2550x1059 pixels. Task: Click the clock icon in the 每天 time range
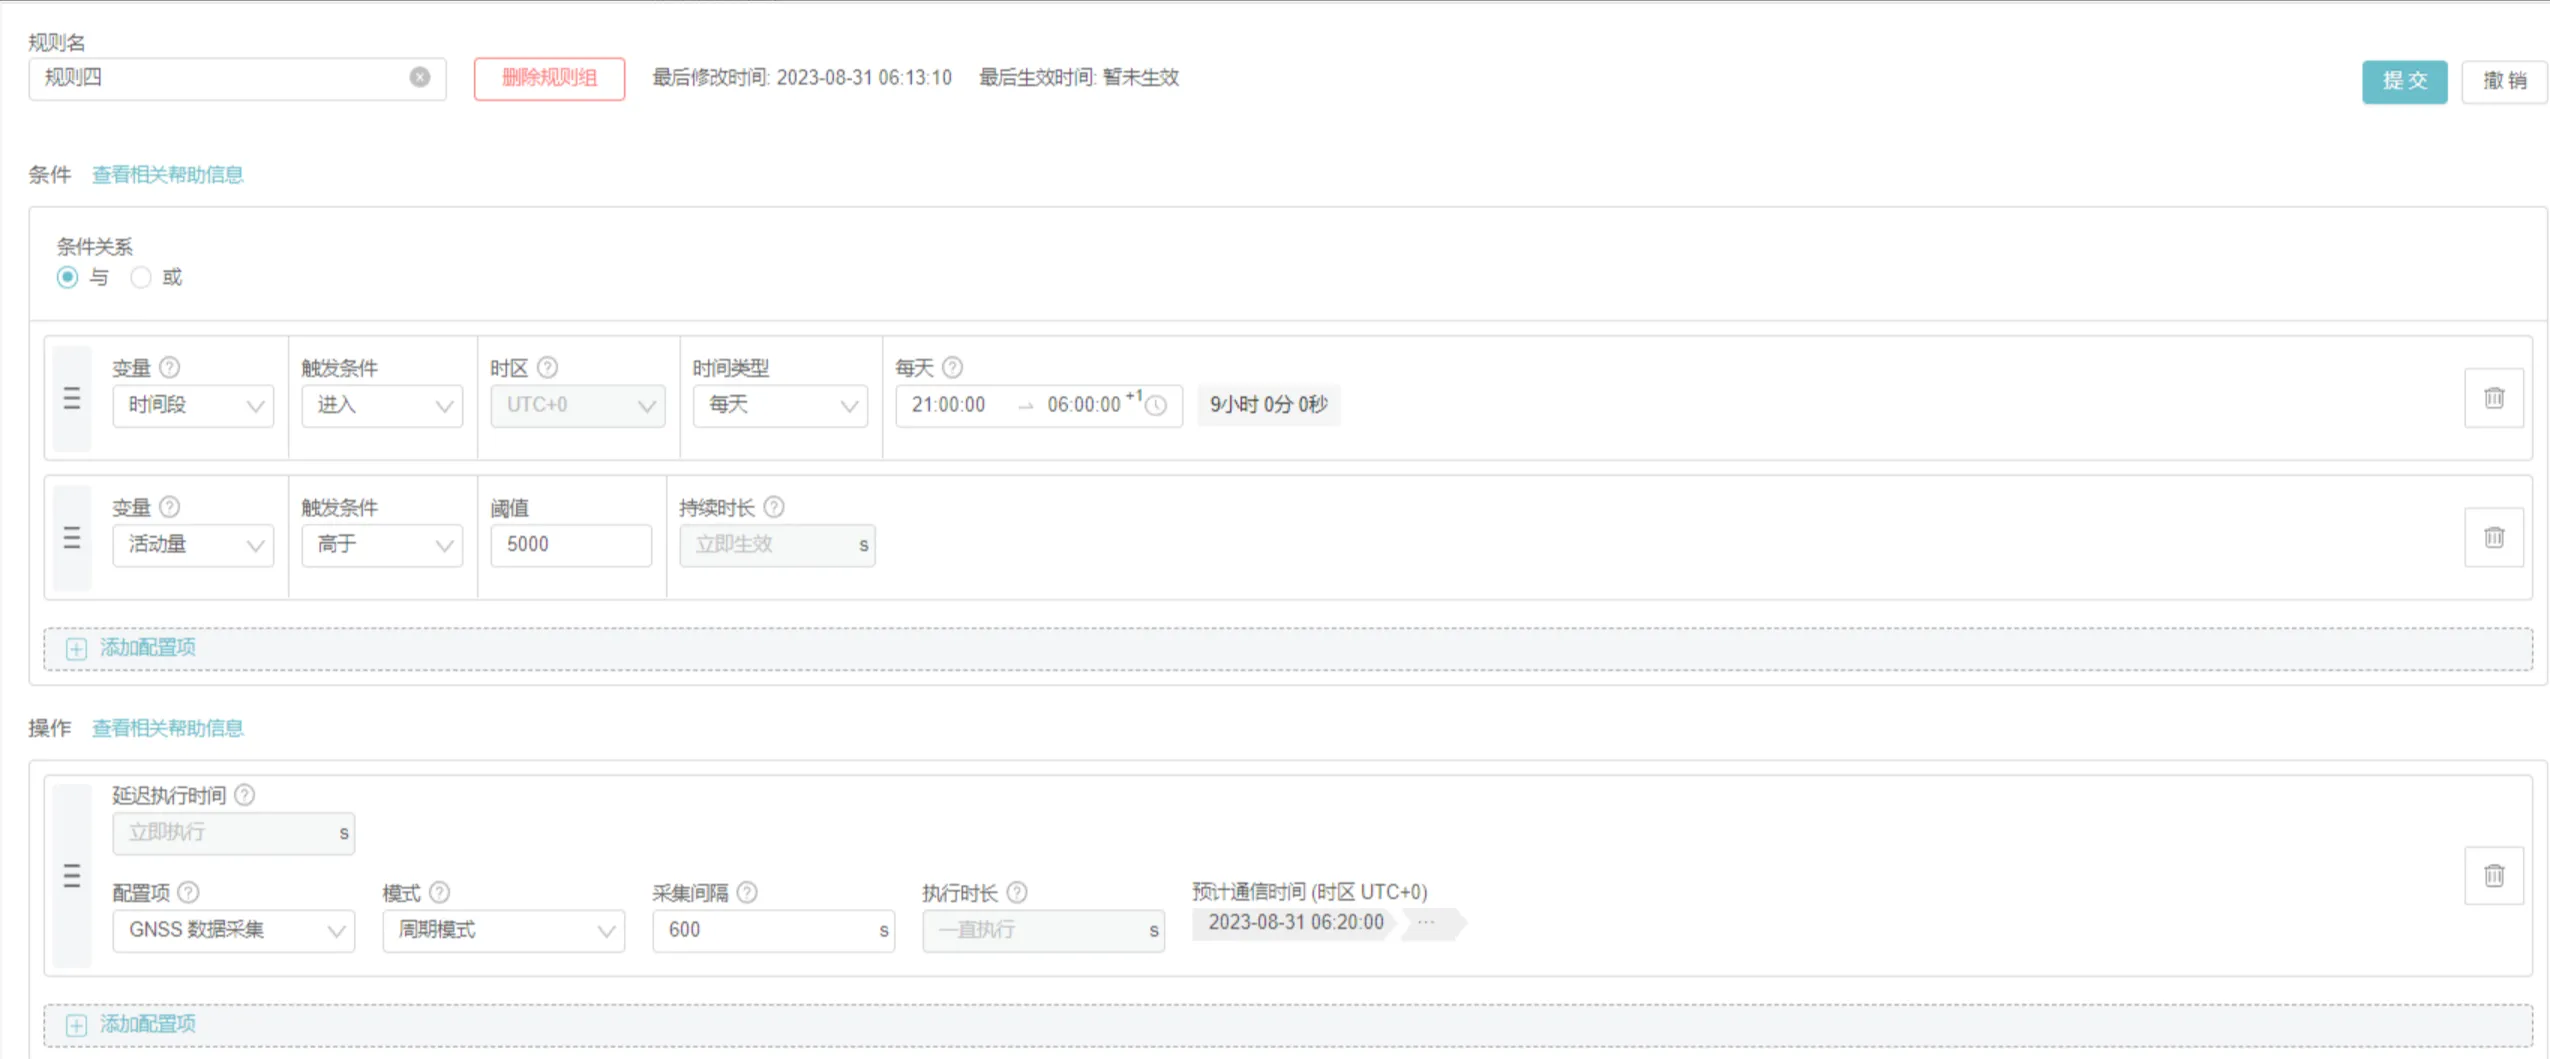[x=1156, y=406]
